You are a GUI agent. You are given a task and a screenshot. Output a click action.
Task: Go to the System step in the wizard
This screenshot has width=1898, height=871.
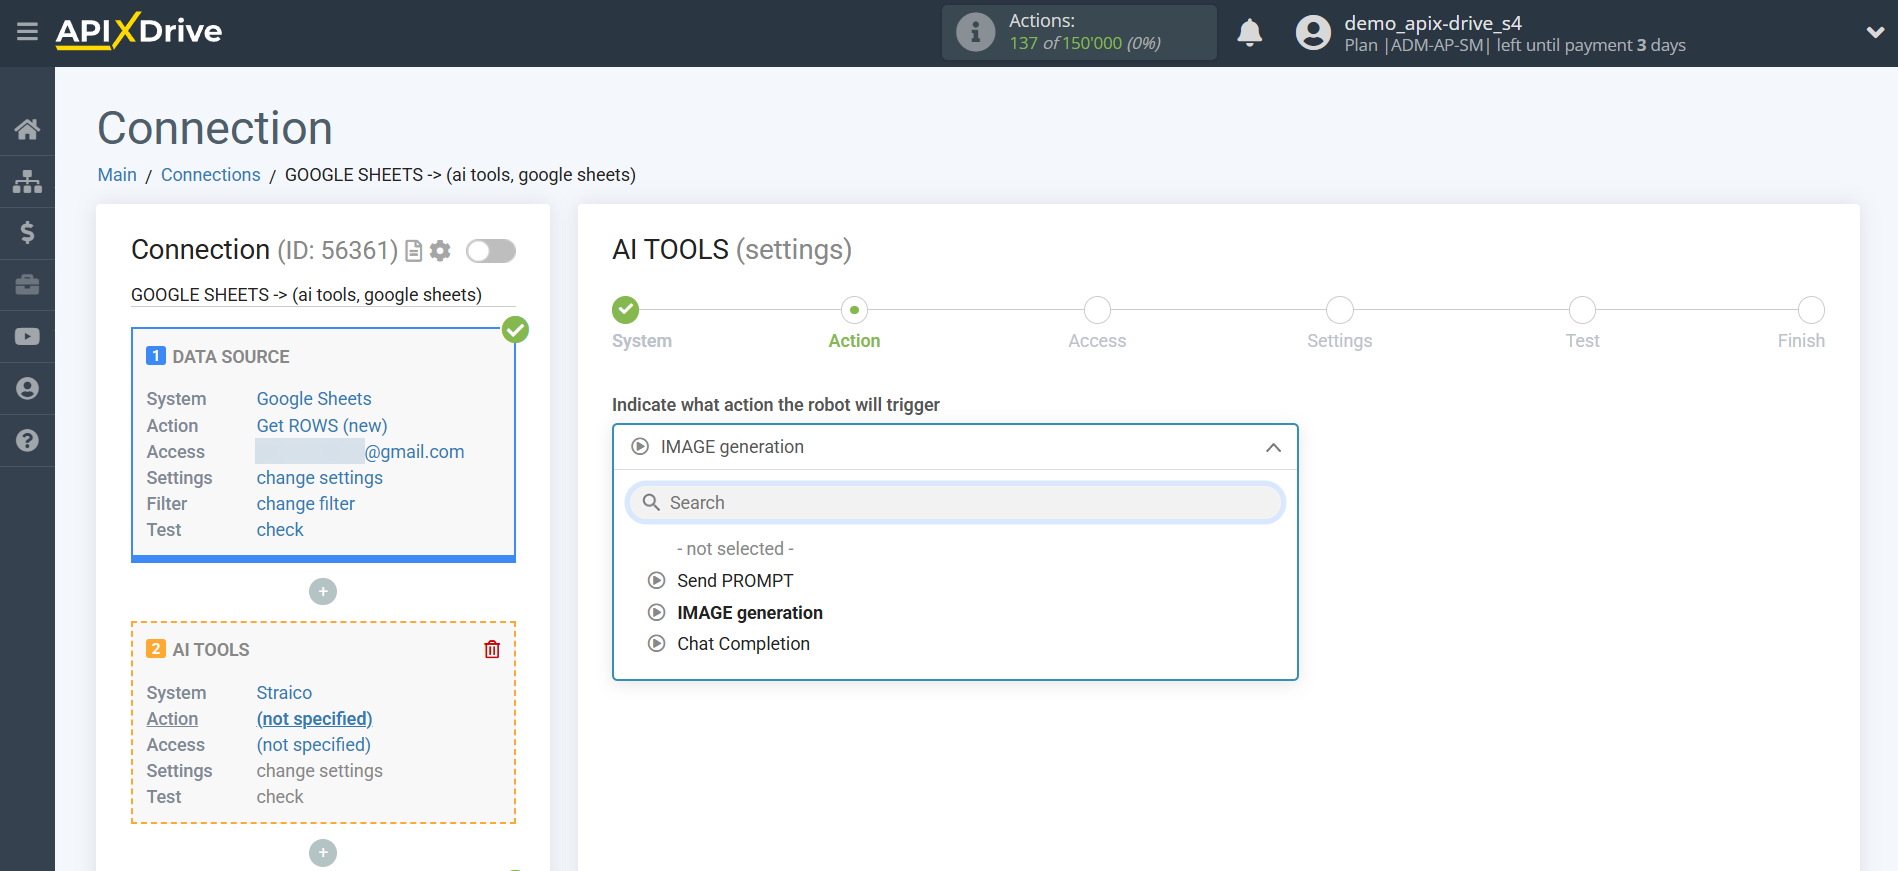click(x=626, y=310)
